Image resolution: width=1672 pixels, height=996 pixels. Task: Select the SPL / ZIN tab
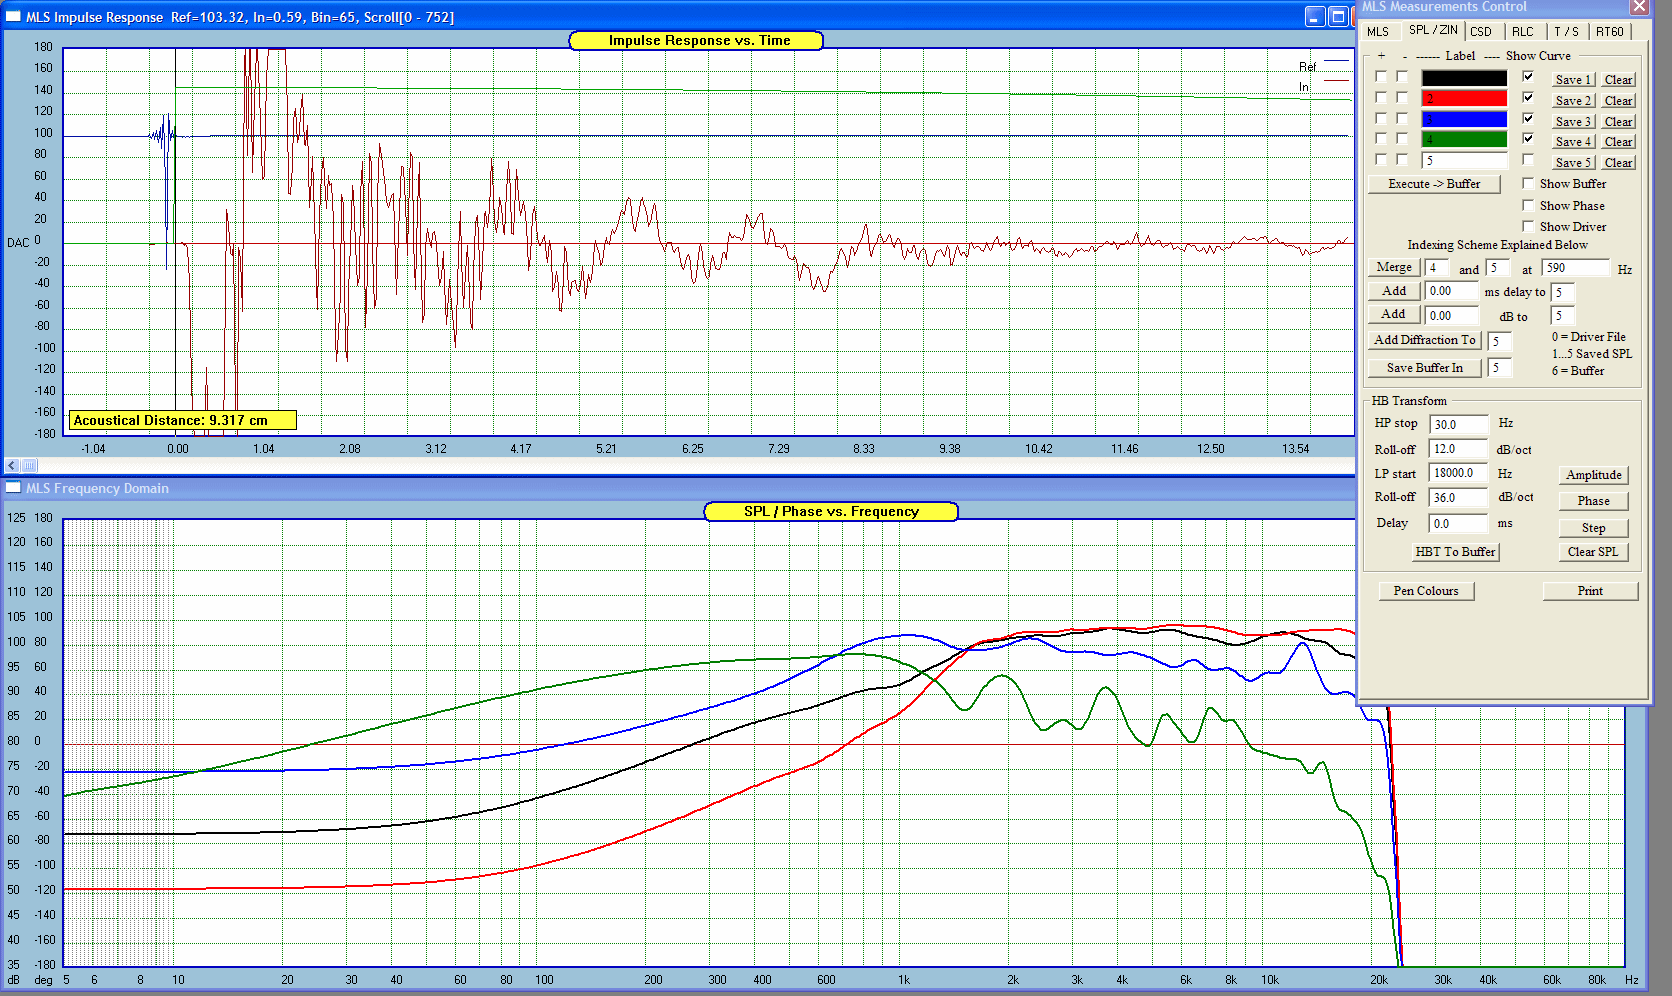tap(1433, 30)
